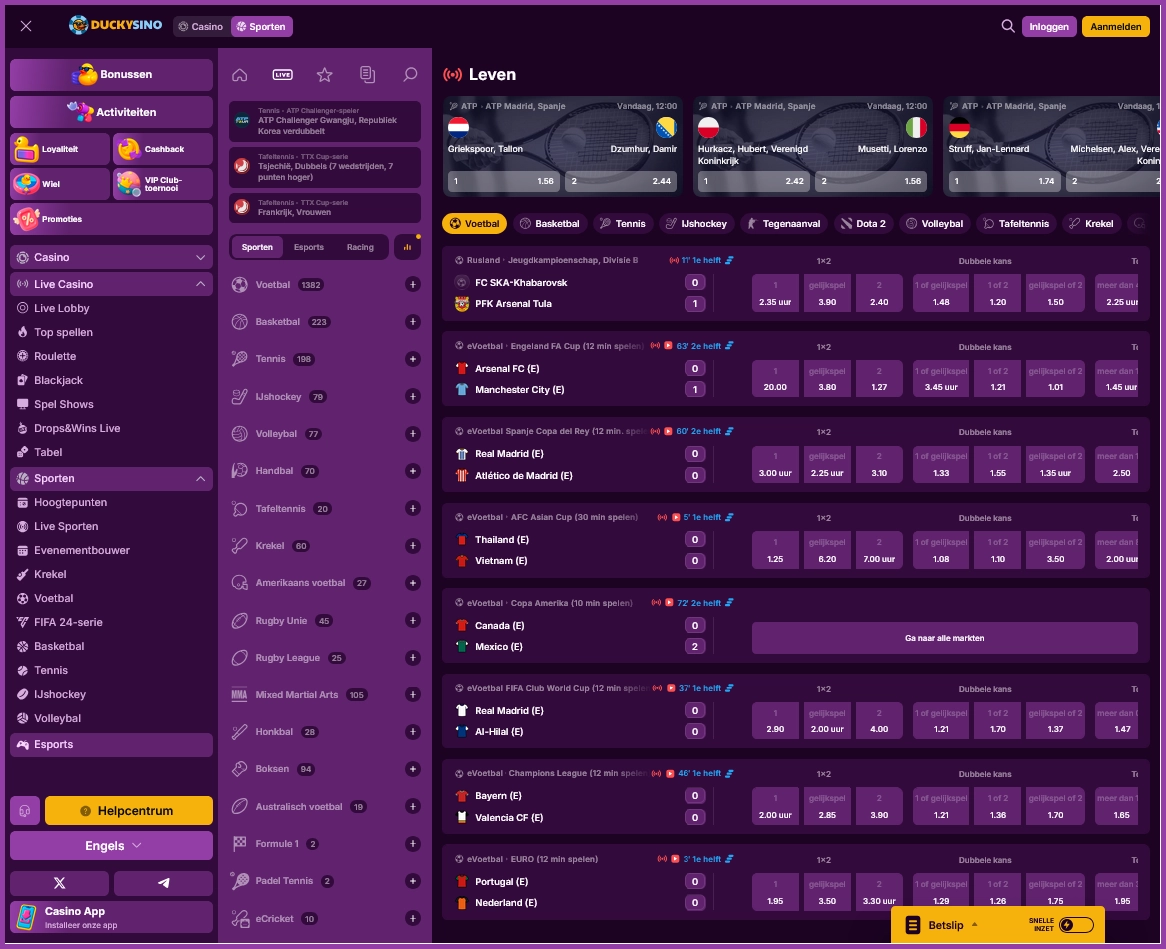Viewport: 1166px width, 949px height.
Task: Close the sidebar with the X icon
Action: 26,26
